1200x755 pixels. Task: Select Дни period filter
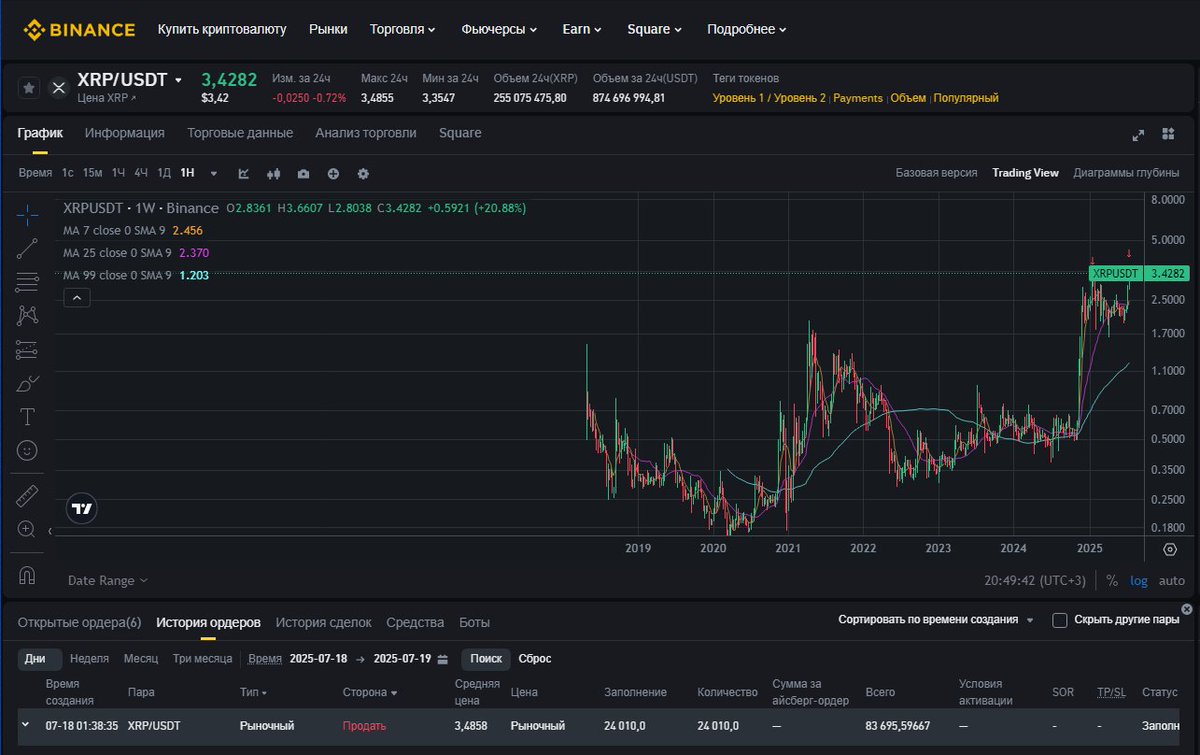pos(40,659)
